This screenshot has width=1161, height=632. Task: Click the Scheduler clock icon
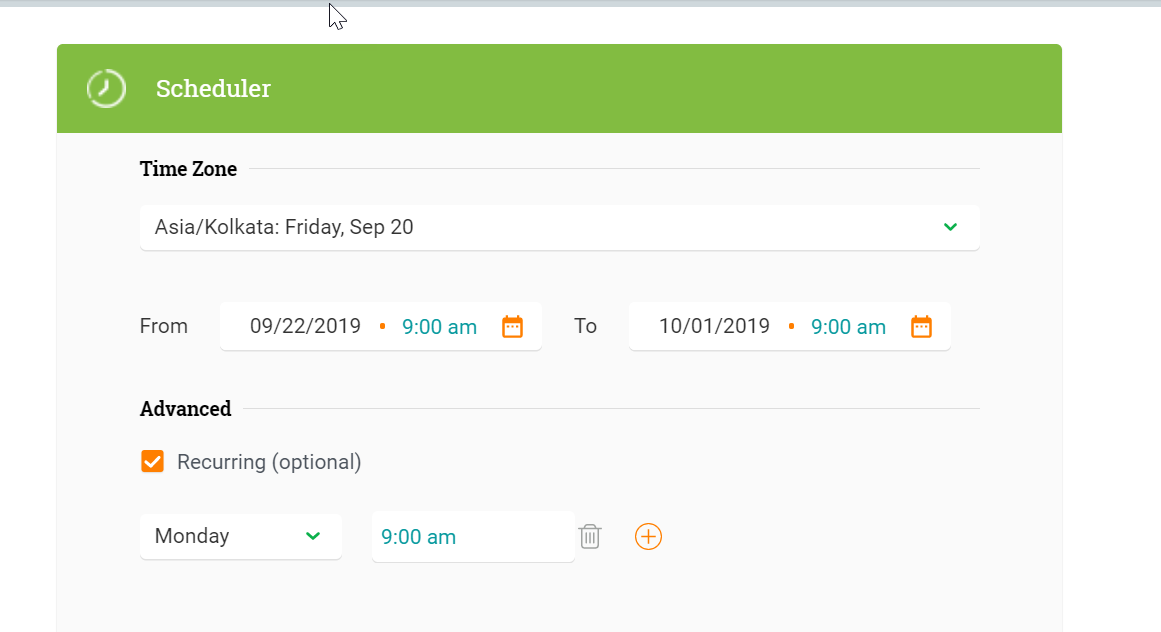click(x=106, y=89)
